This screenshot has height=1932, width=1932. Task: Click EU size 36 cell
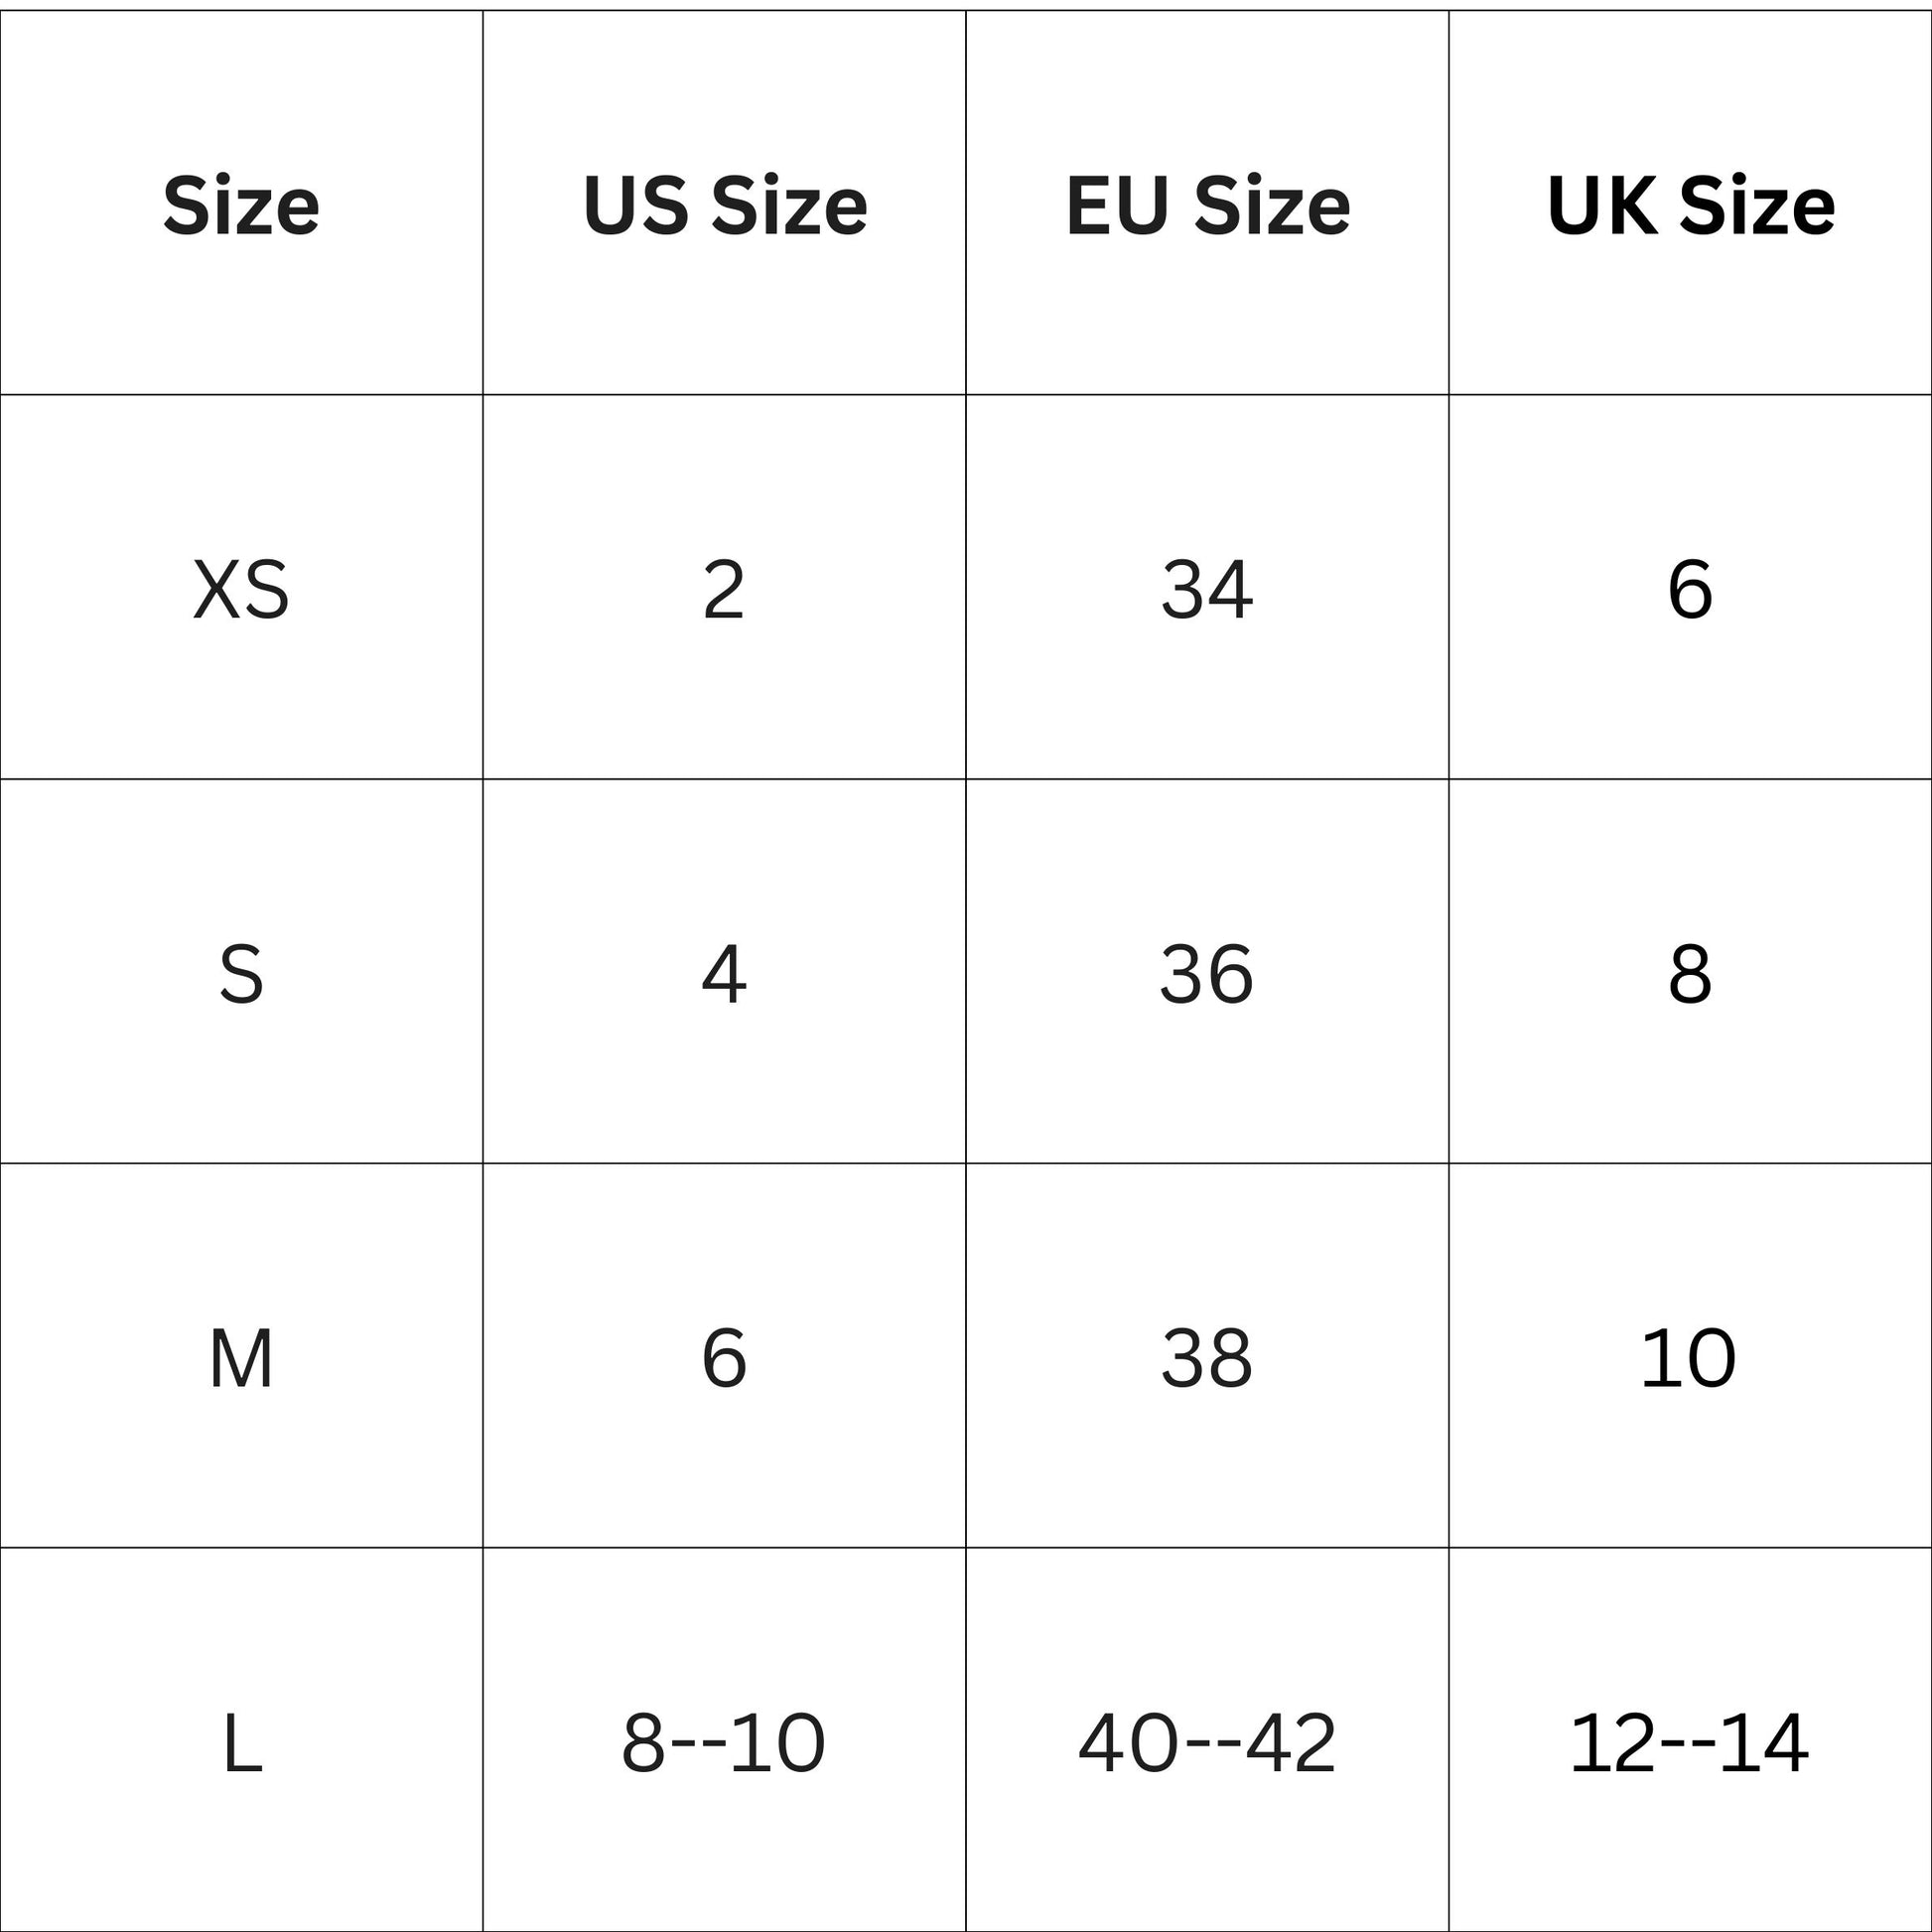(1207, 974)
